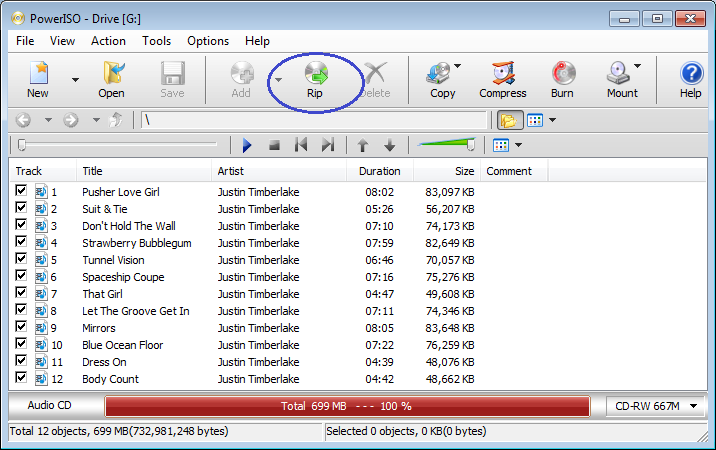Click the New image toolbar icon
Image resolution: width=716 pixels, height=450 pixels.
(x=38, y=80)
